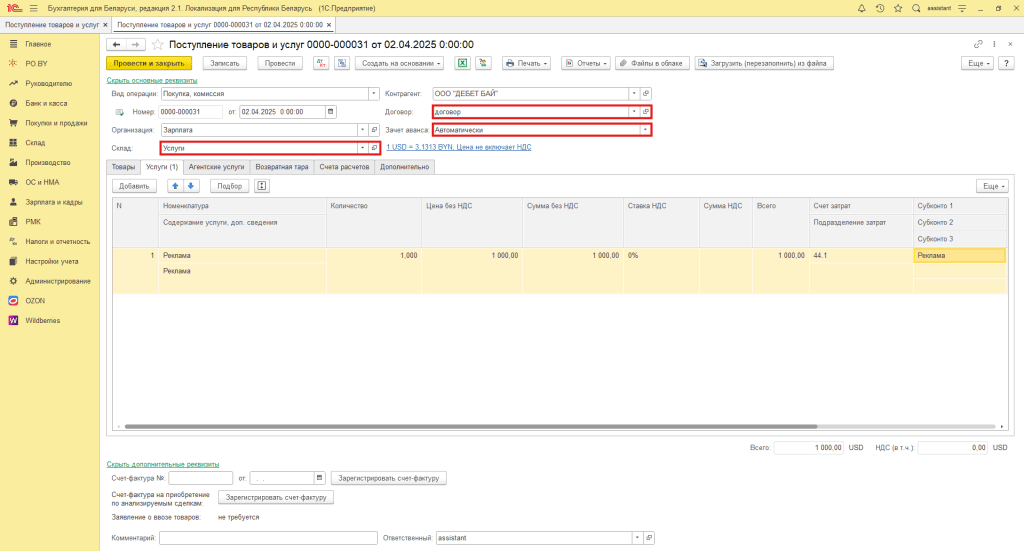Click the favorite star next to document title
Viewport: 1024px width, 551px height.
pos(158,45)
